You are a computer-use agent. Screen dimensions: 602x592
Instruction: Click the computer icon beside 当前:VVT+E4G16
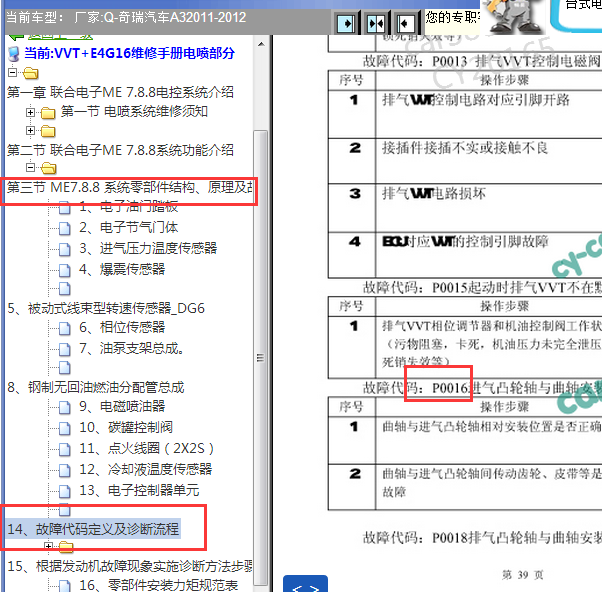coord(14,54)
